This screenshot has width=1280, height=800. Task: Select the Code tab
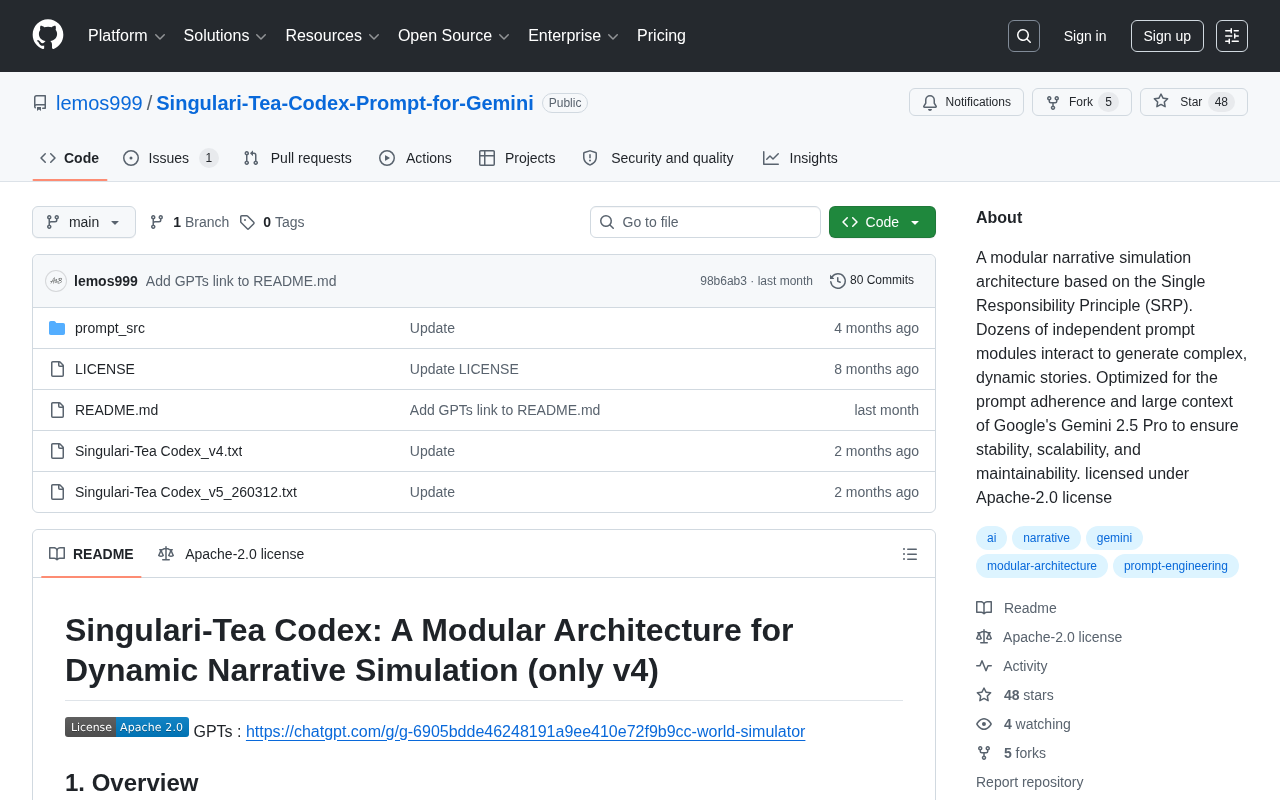point(70,158)
